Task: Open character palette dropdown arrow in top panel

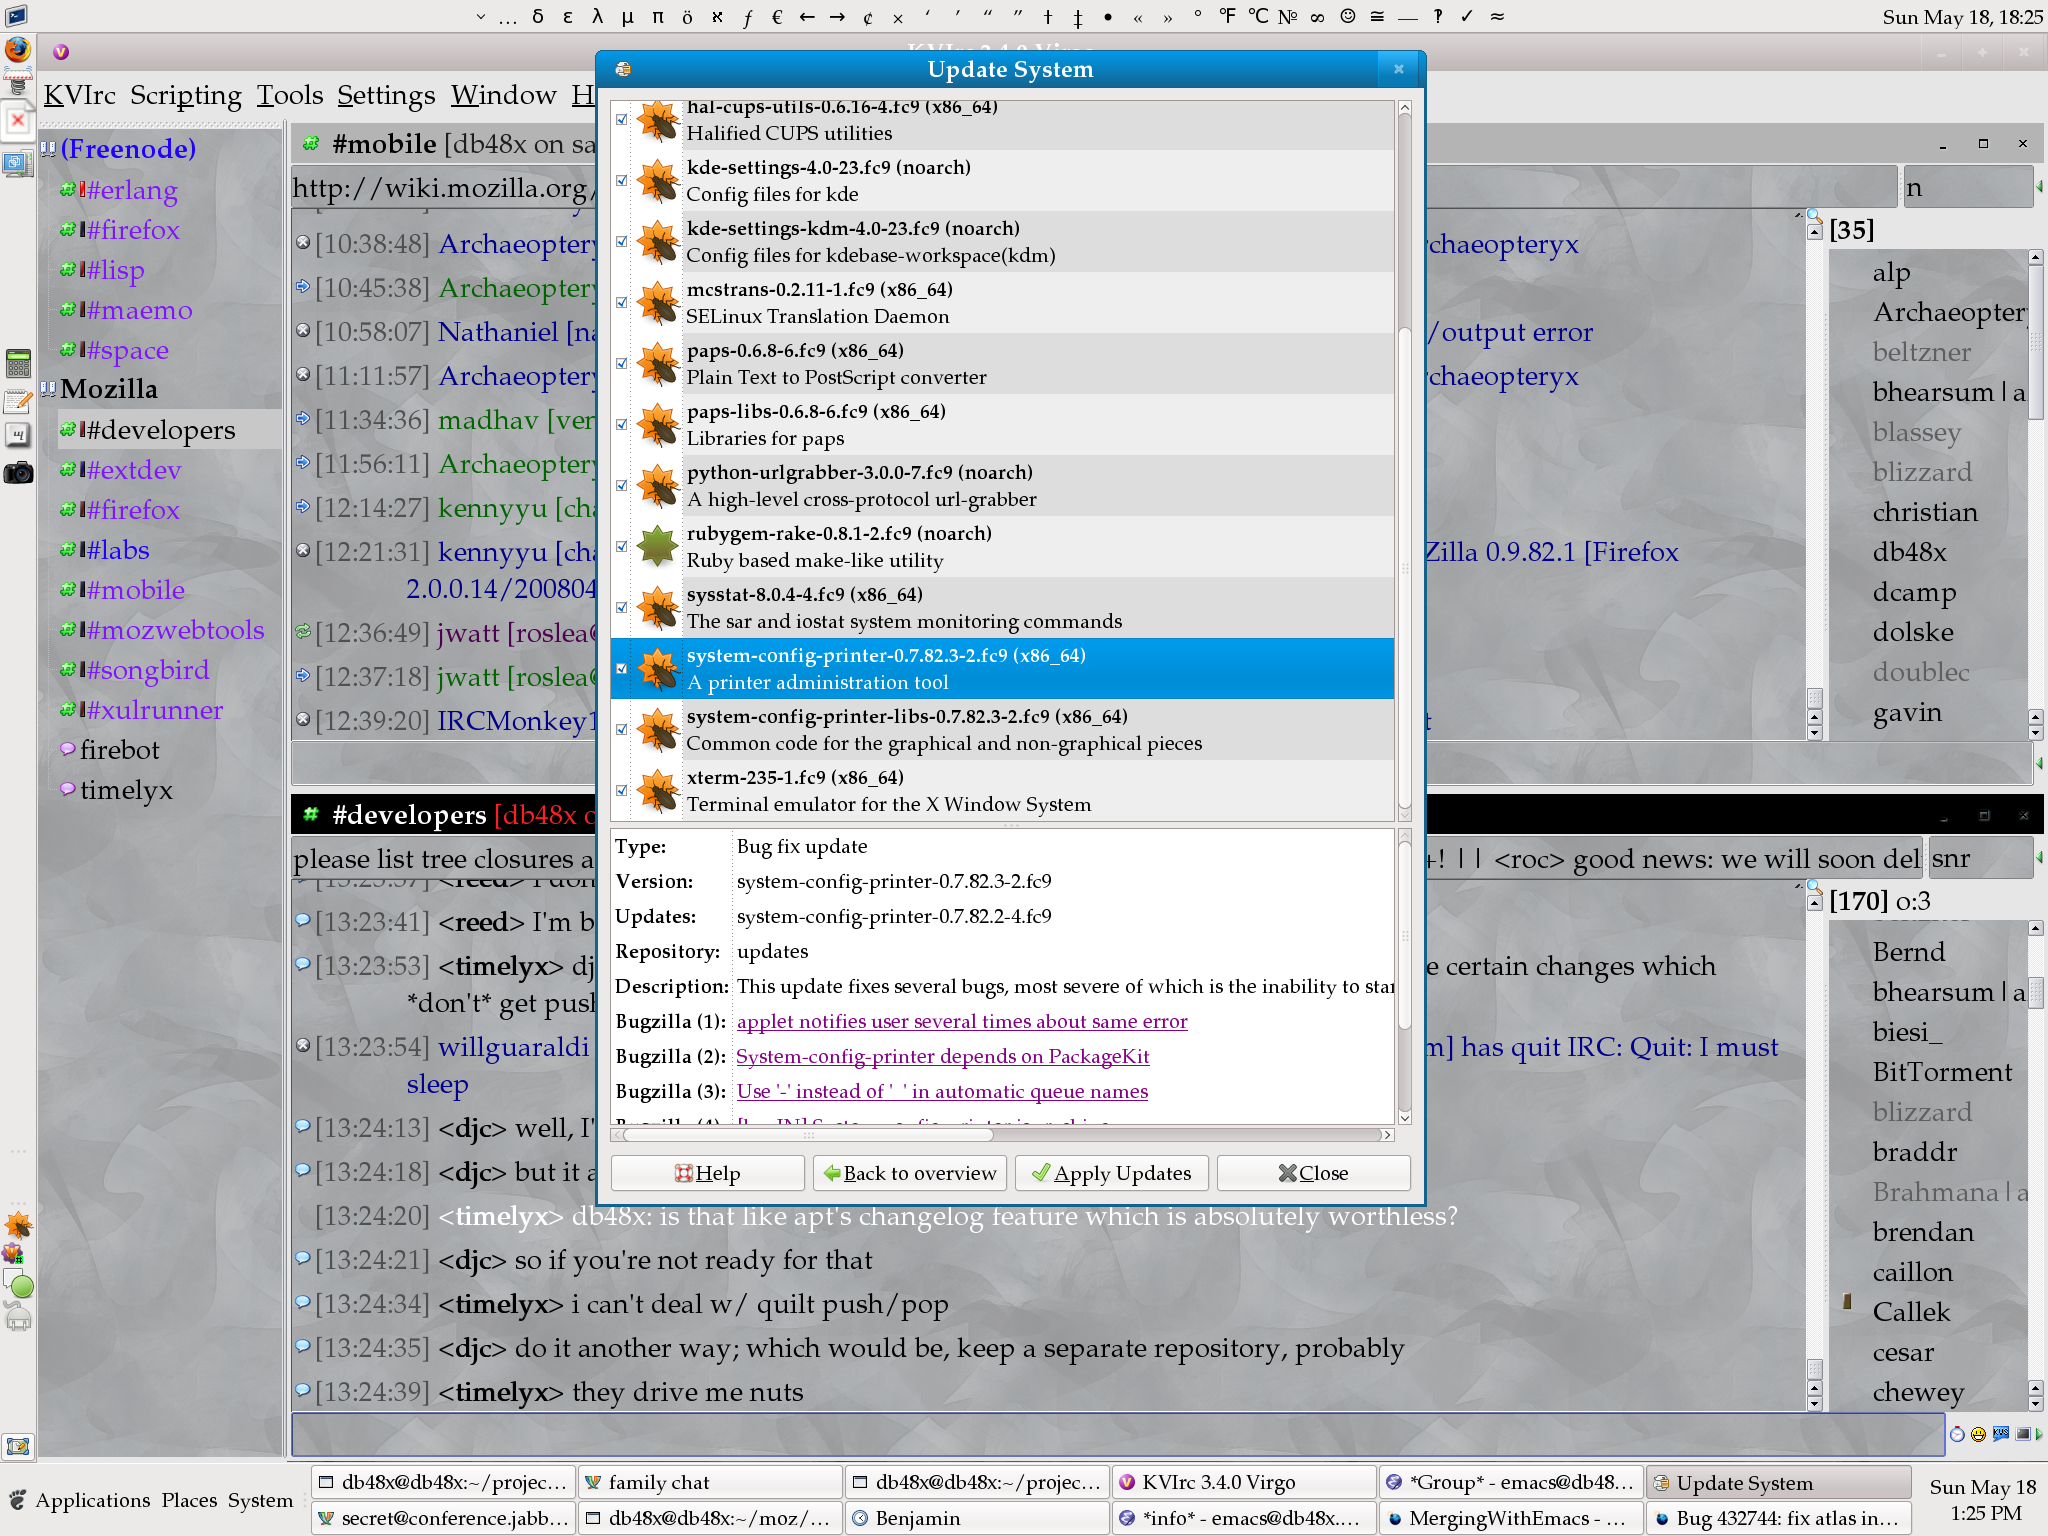Action: 481,16
